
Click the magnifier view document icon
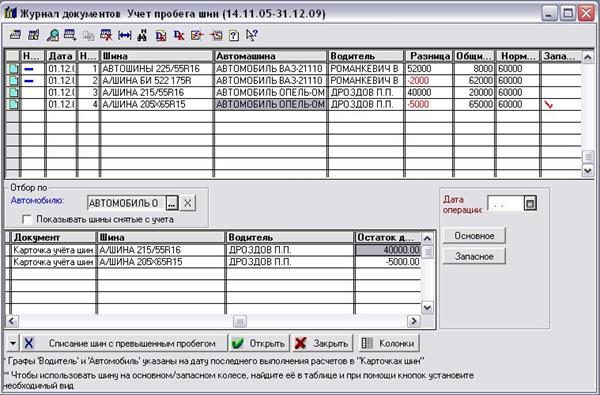52,35
